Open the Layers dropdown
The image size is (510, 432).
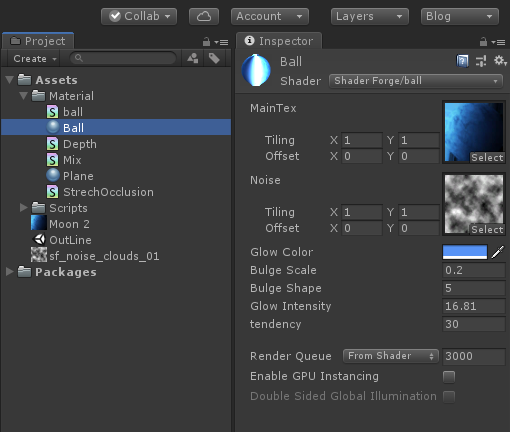(x=370, y=16)
